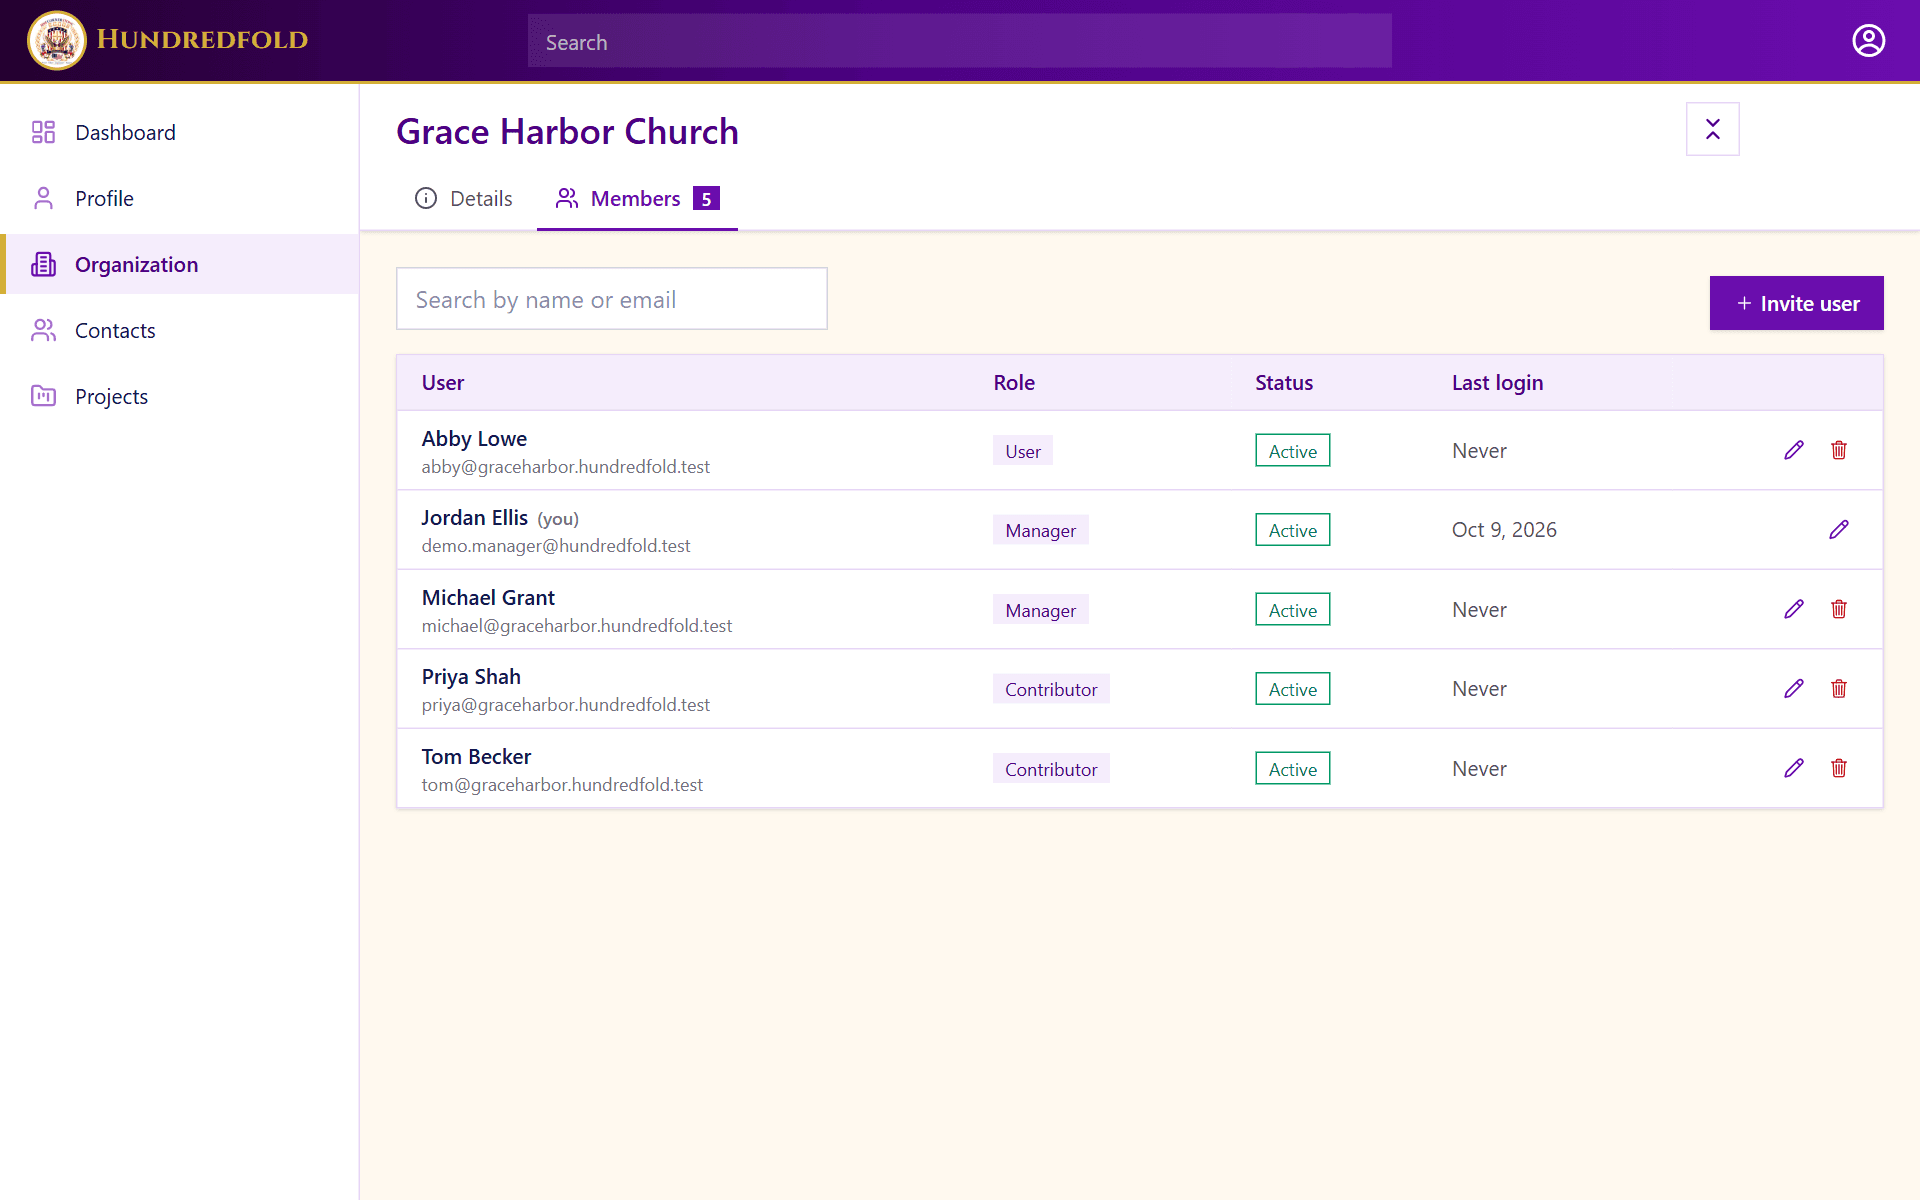Click the User column header
This screenshot has height=1200, width=1920.
pyautogui.click(x=442, y=383)
